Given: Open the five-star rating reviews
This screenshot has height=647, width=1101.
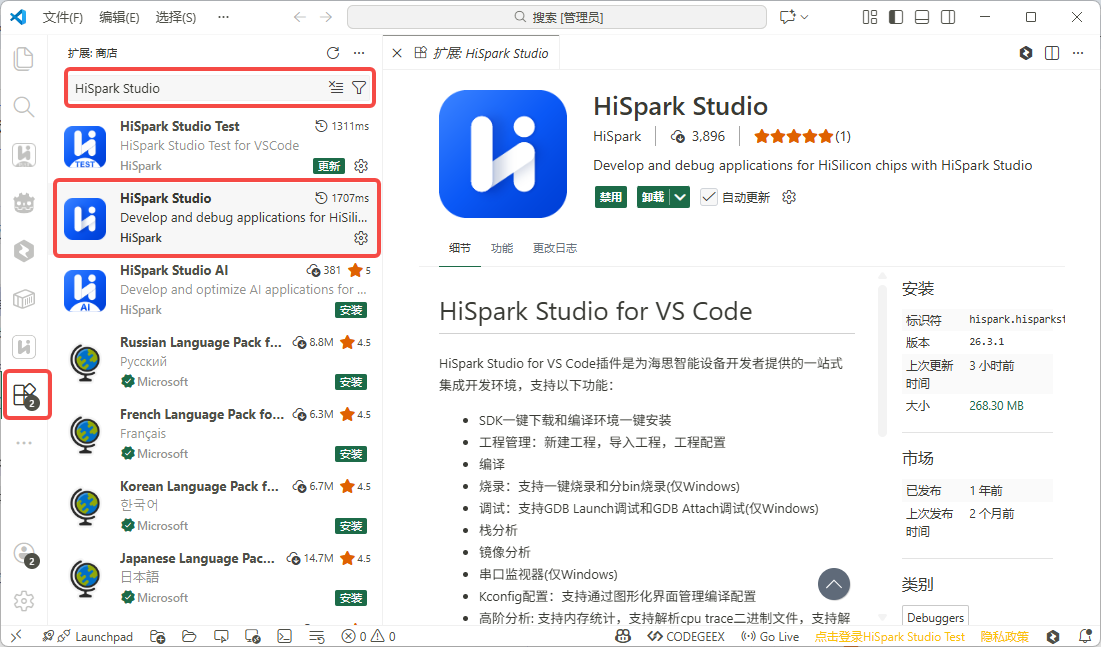Looking at the screenshot, I should (x=802, y=136).
